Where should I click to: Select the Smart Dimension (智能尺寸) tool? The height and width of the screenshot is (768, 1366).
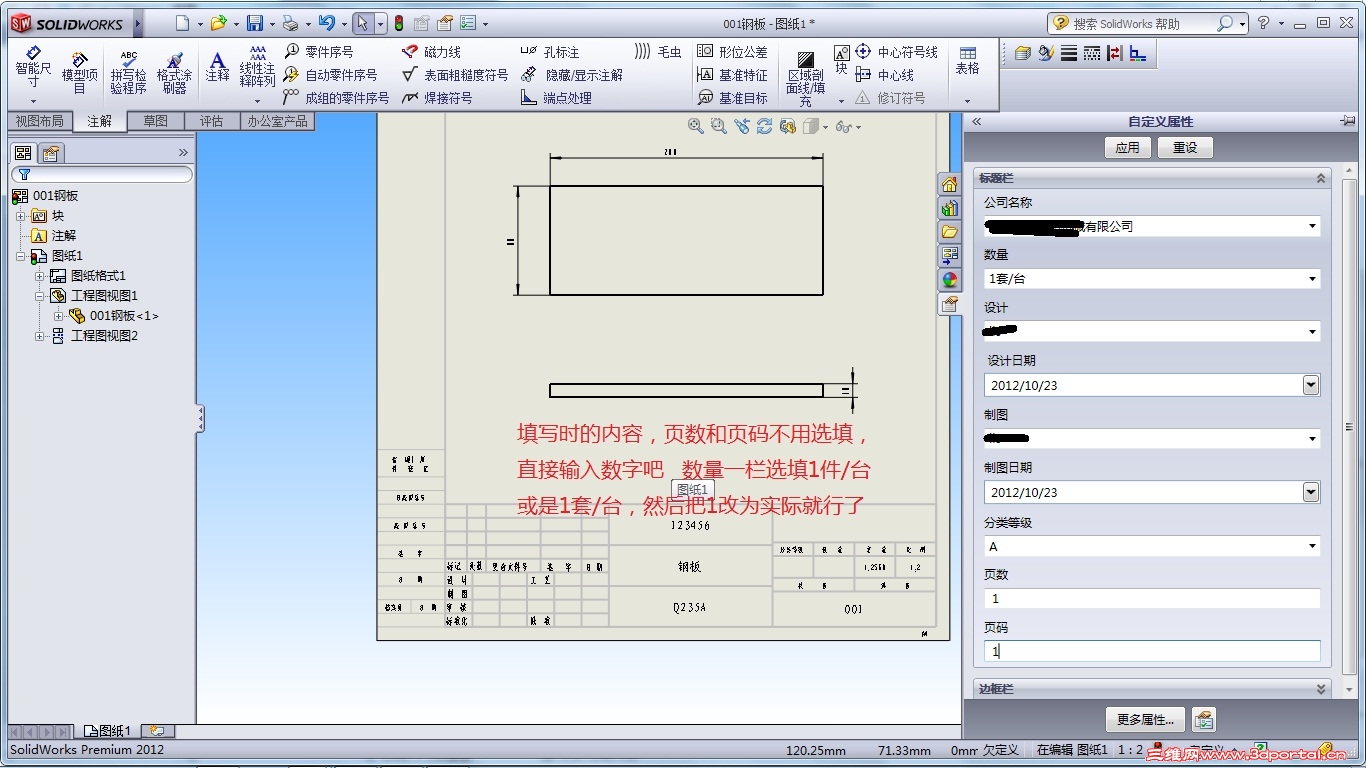[33, 68]
